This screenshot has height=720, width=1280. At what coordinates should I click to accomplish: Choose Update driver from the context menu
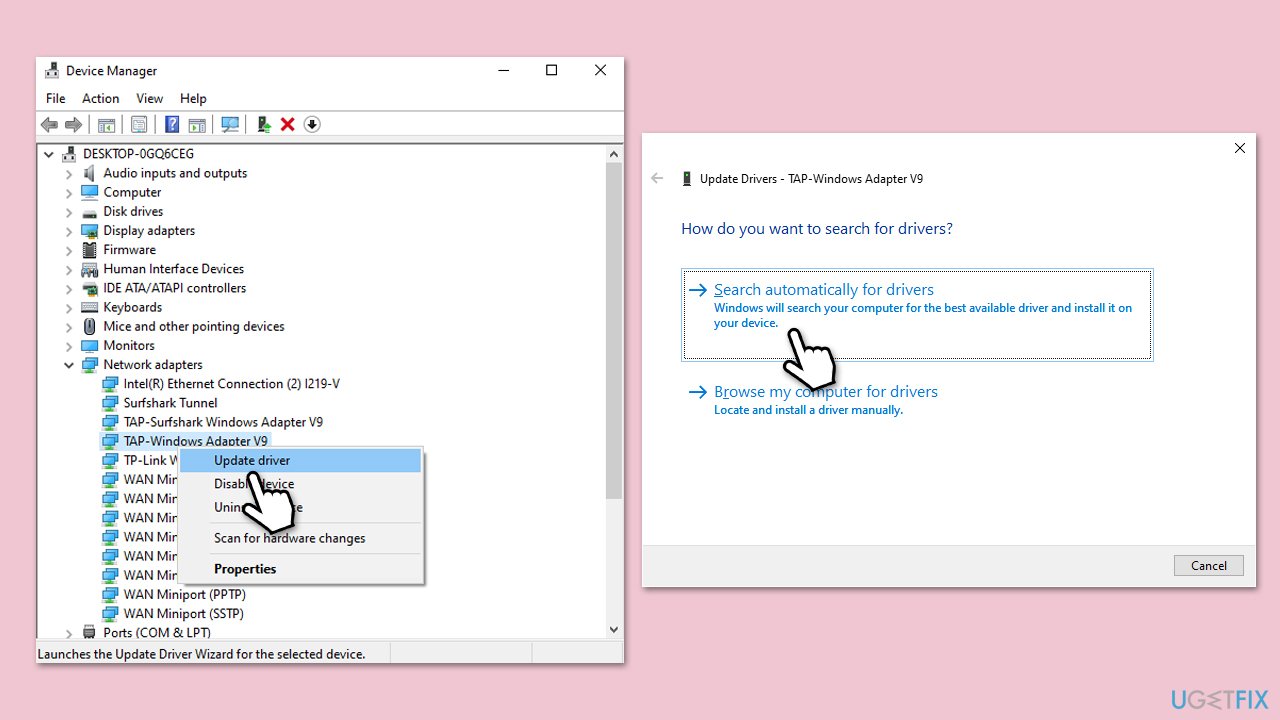[x=300, y=460]
